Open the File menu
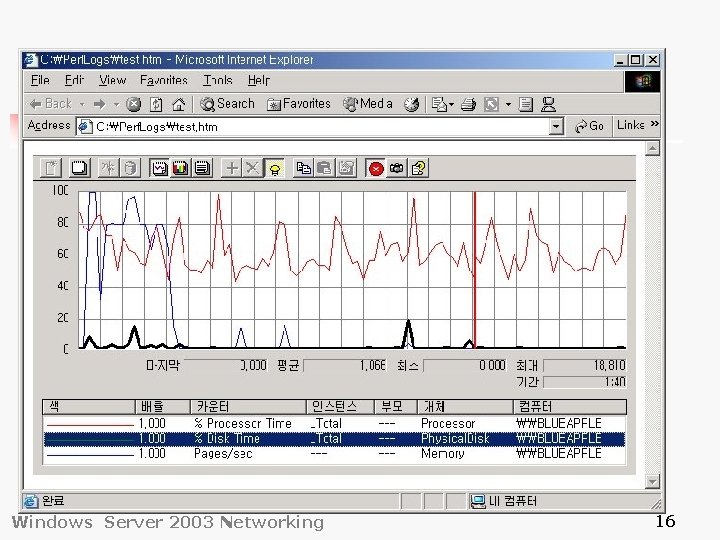 coord(40,80)
